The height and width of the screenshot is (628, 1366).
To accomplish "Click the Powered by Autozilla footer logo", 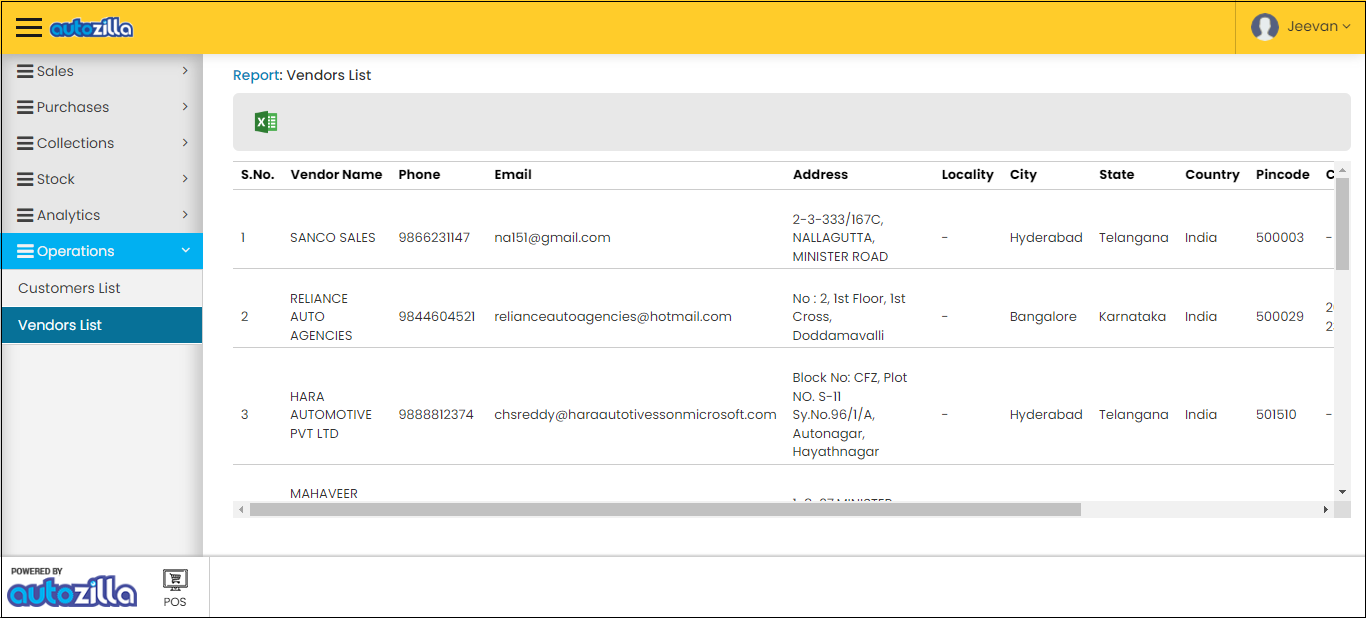I will 71,587.
